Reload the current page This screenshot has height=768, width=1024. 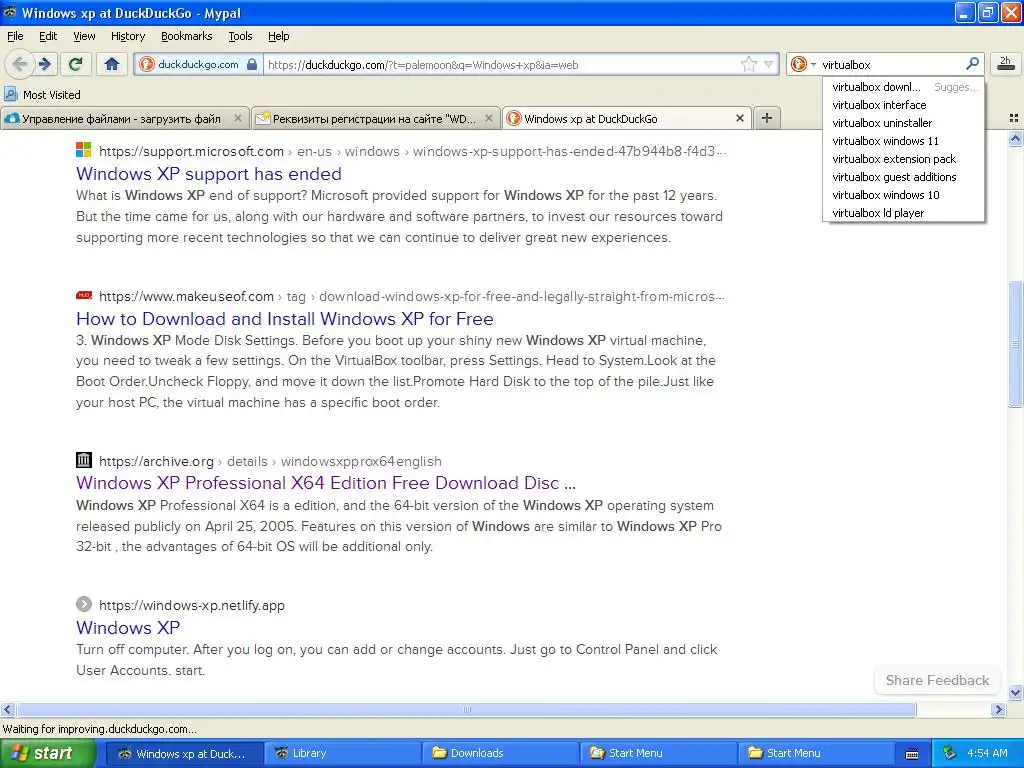pos(76,64)
